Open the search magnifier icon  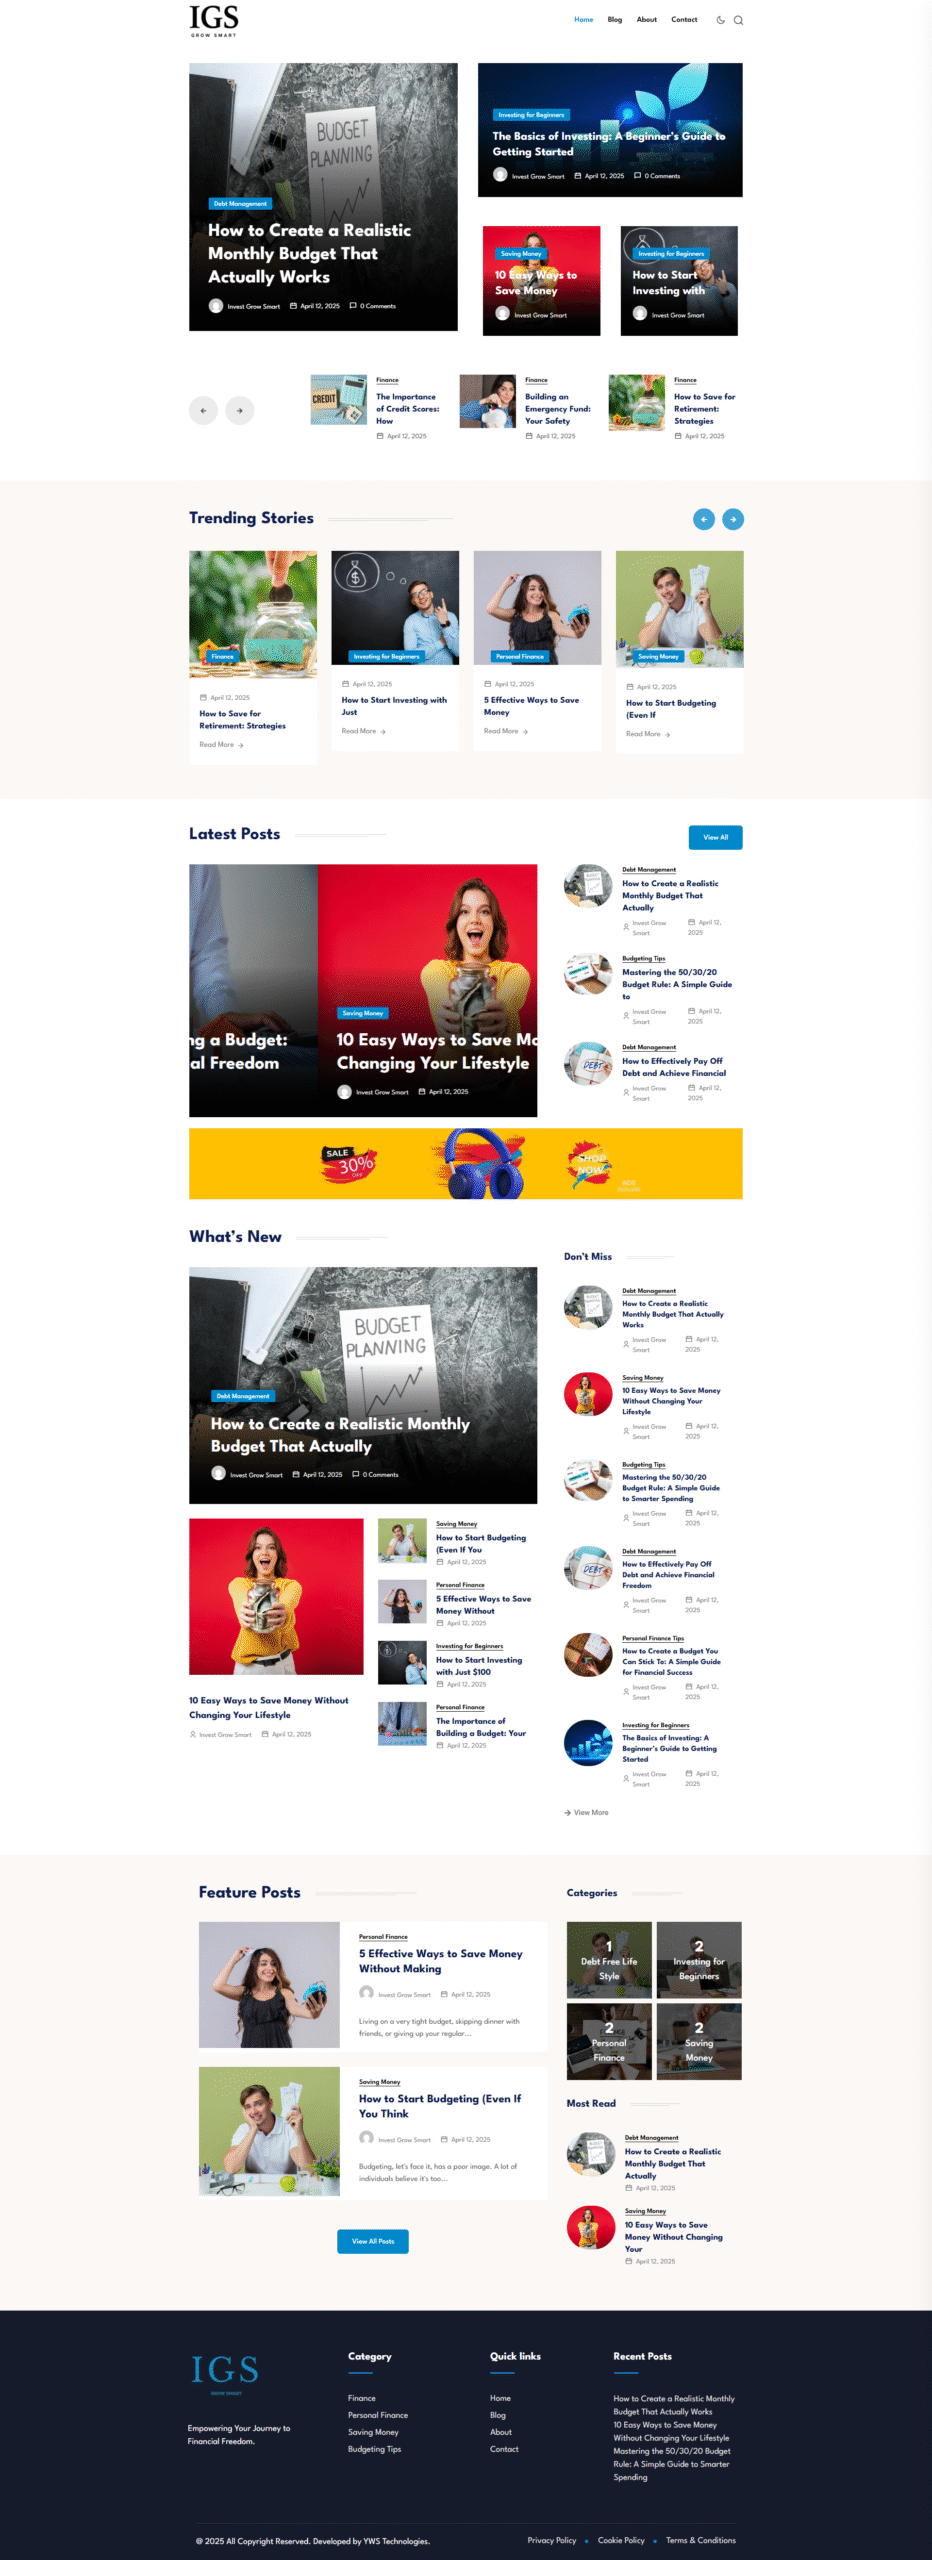[x=738, y=20]
